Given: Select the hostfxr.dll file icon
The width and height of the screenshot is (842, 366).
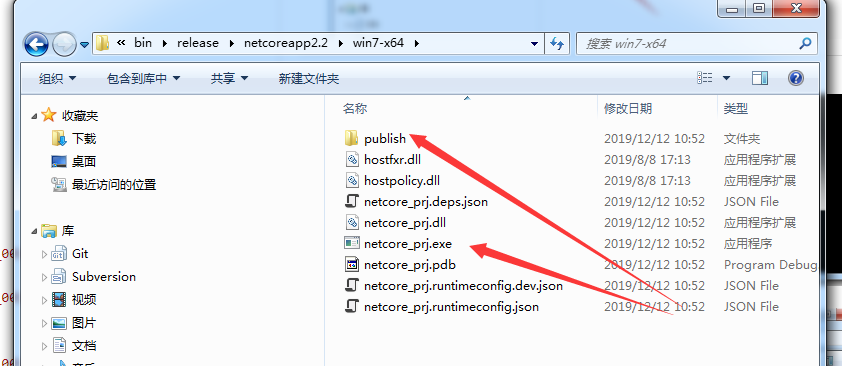Looking at the screenshot, I should 351,159.
